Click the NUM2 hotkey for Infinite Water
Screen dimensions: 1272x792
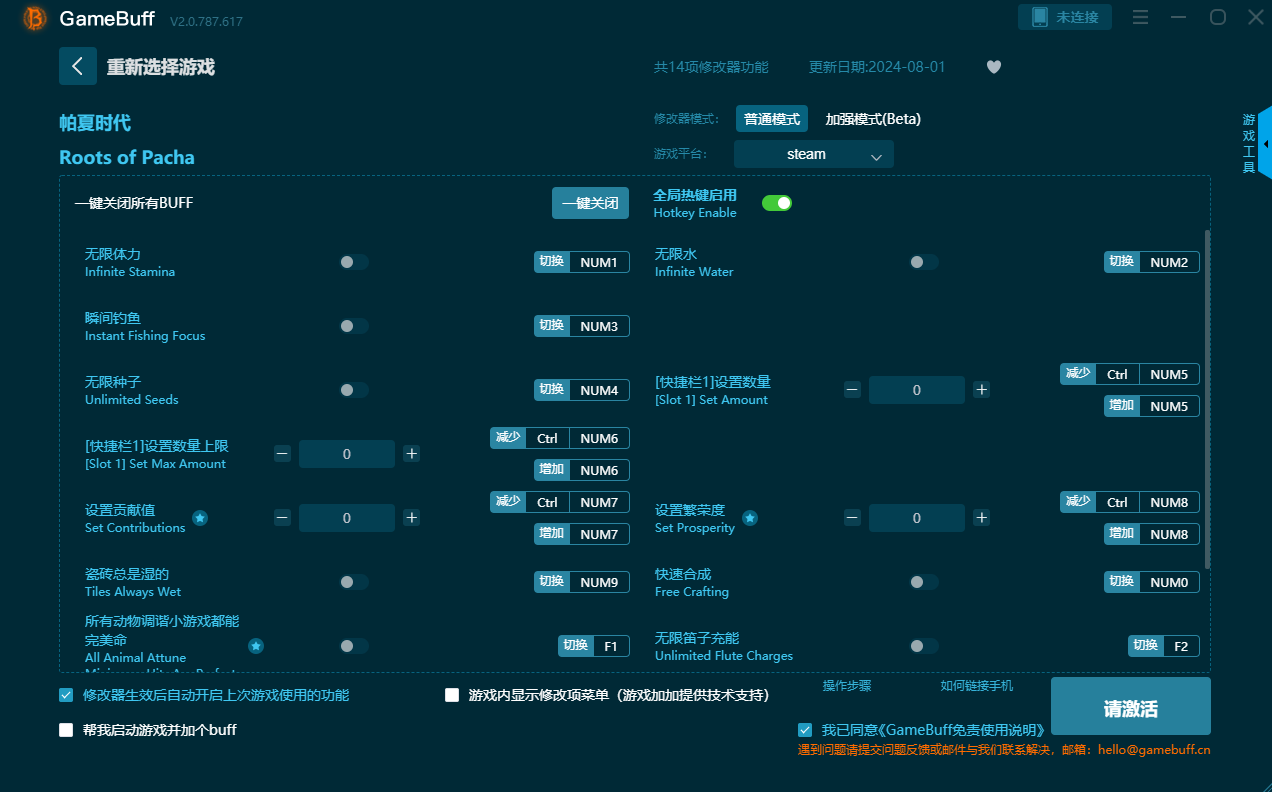click(x=1169, y=262)
